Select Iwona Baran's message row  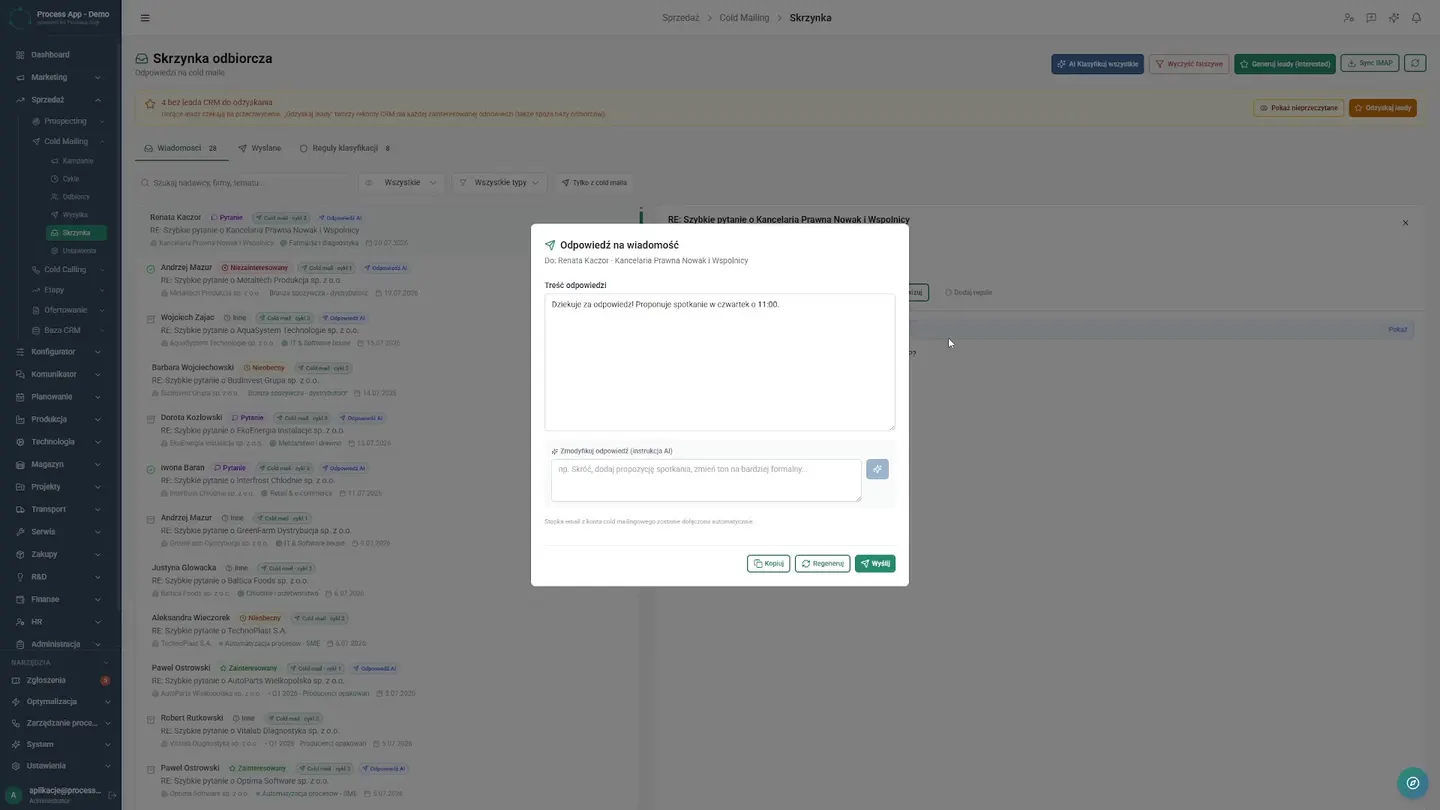[388, 480]
